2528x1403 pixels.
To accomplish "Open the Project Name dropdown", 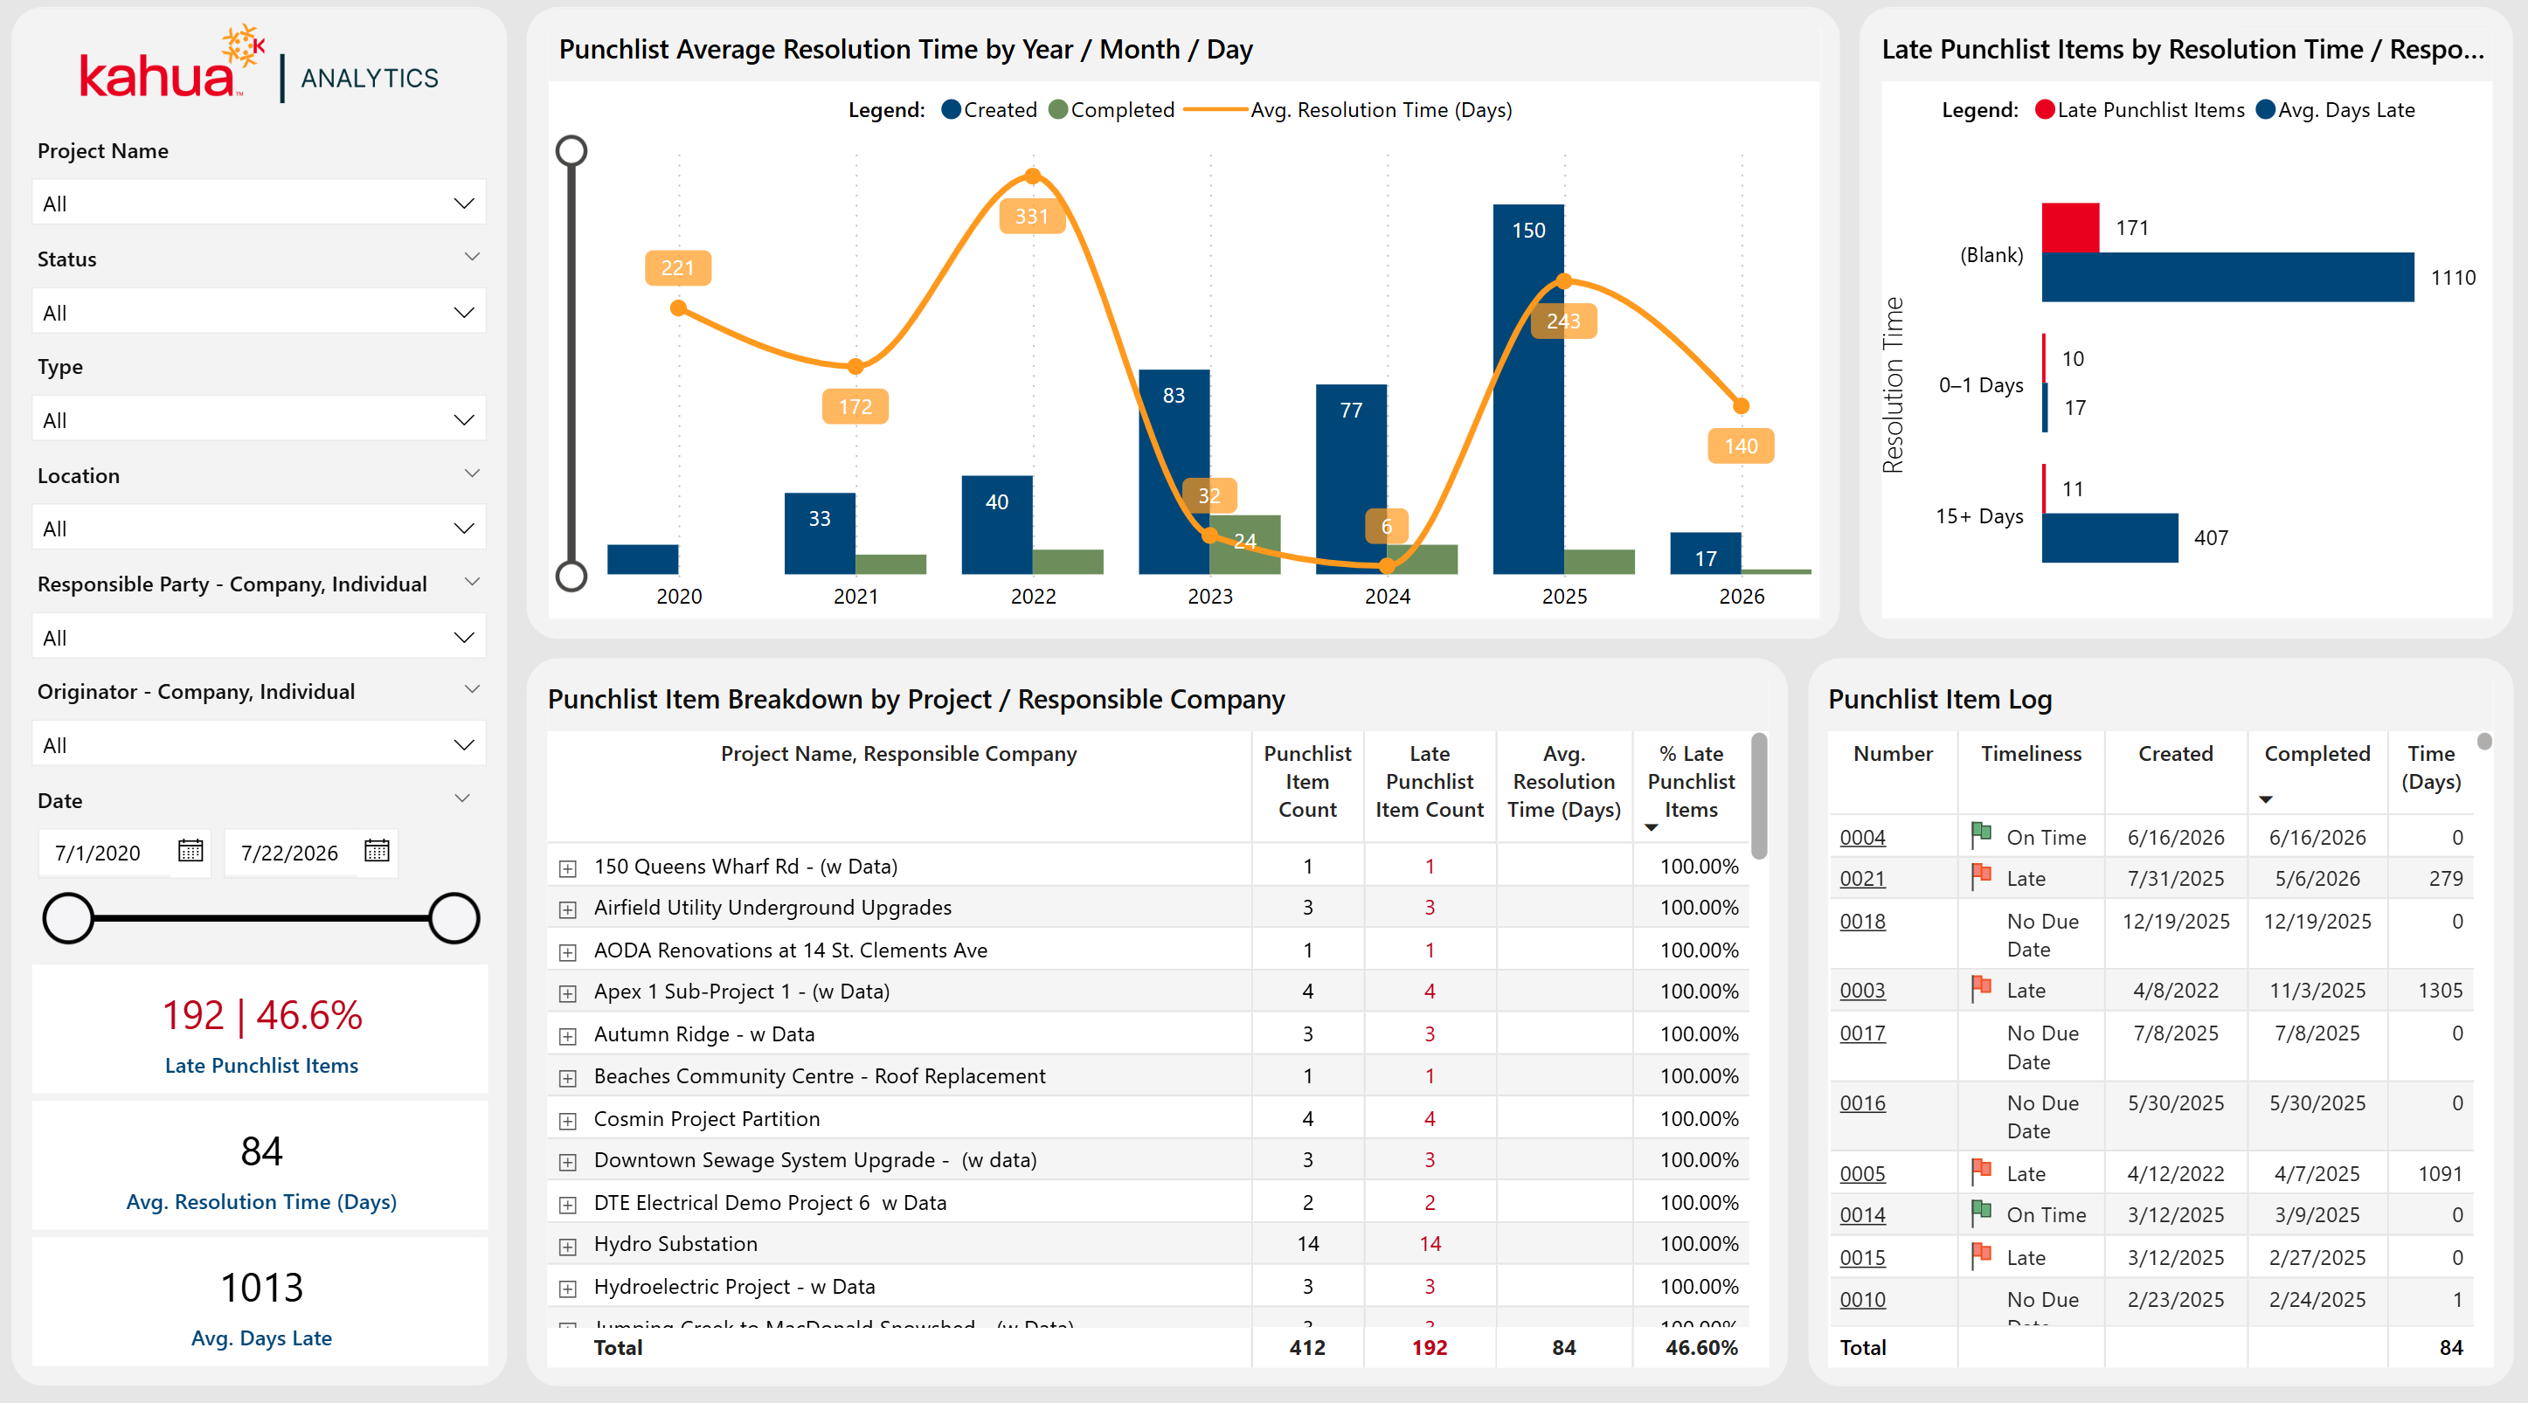I will [x=259, y=203].
